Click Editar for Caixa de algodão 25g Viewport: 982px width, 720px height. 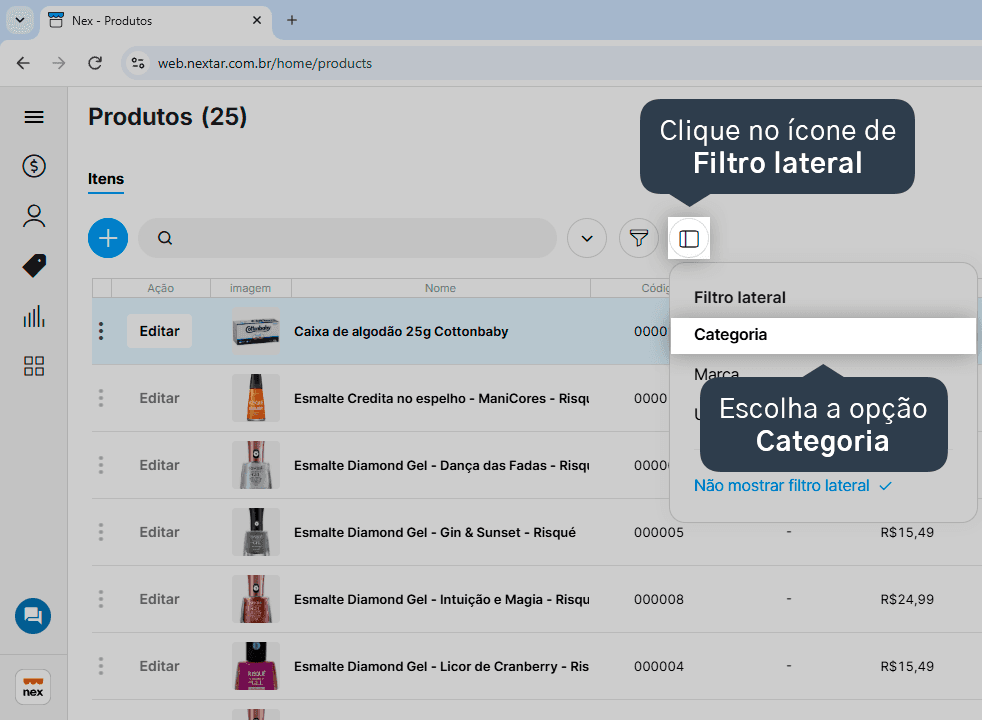(x=160, y=331)
